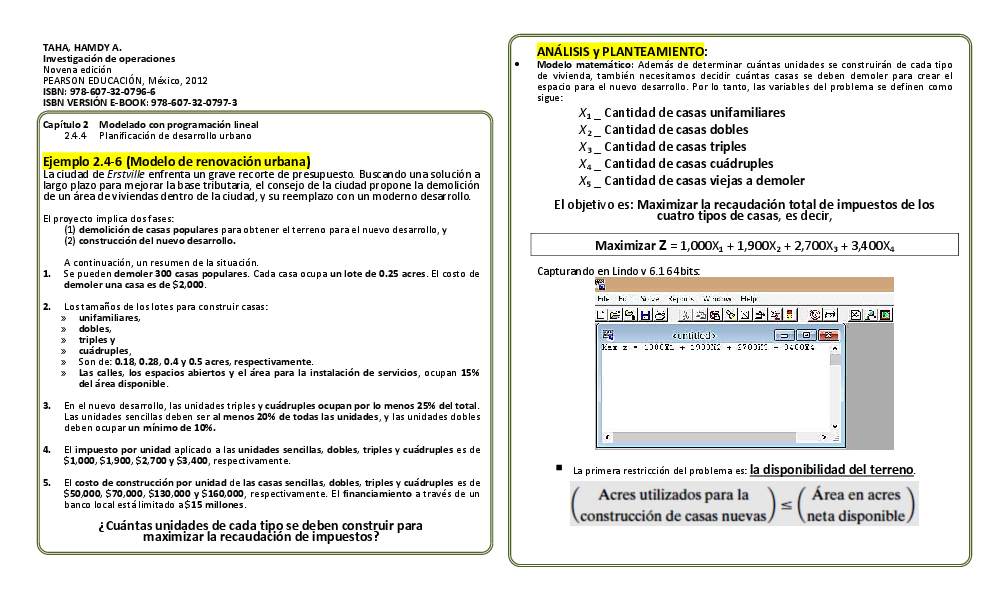This screenshot has height=612, width=995.
Task: Click the LINDO system icon of the untitled window
Action: click(x=608, y=334)
